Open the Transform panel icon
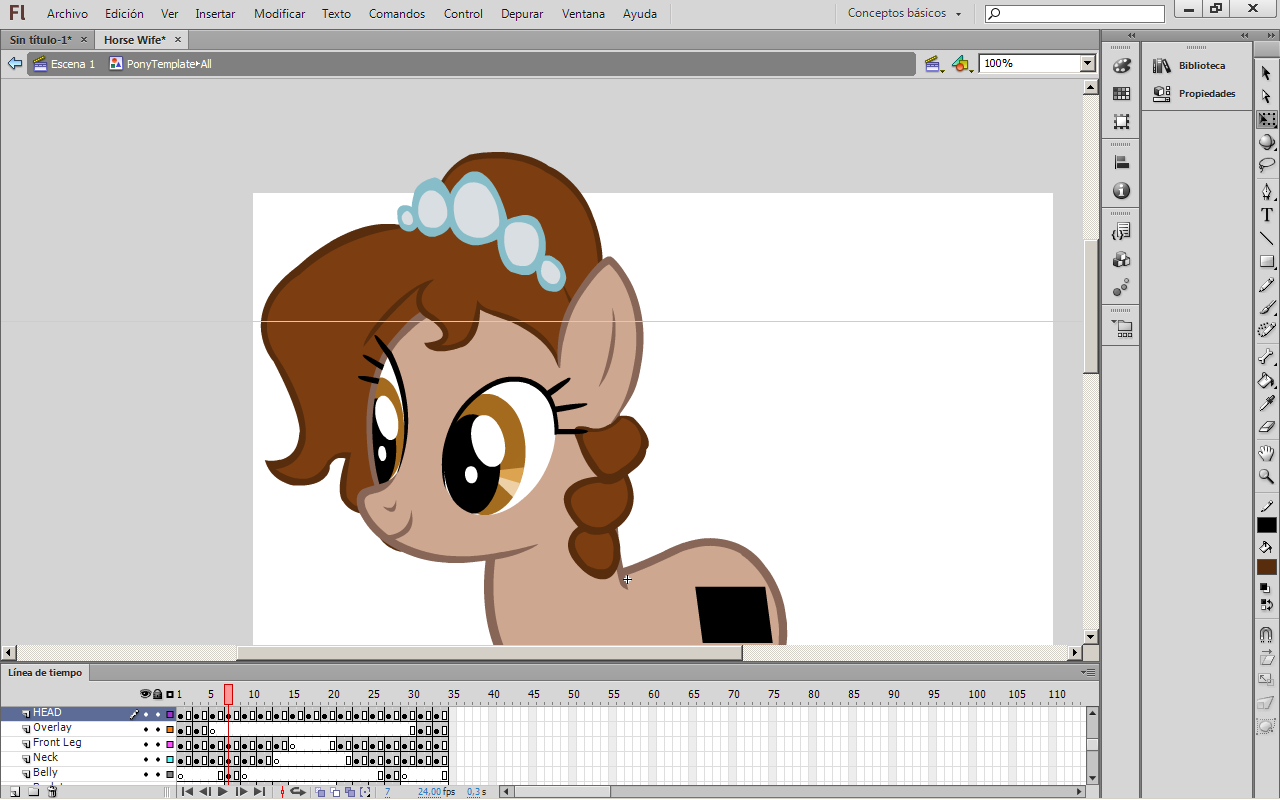 pos(1121,122)
